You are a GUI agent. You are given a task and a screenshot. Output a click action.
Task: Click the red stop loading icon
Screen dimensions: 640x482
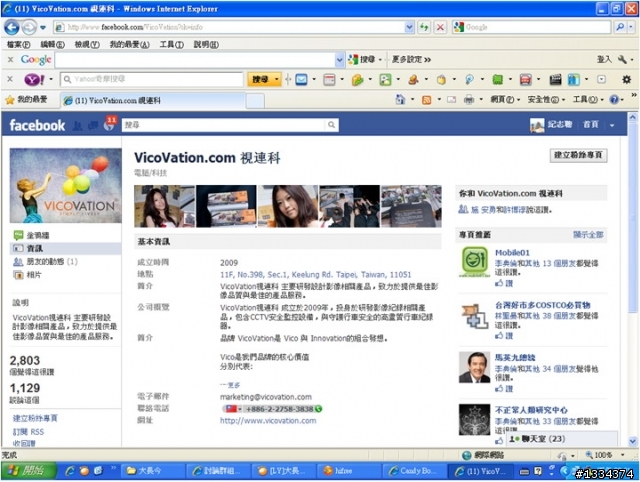click(x=440, y=27)
